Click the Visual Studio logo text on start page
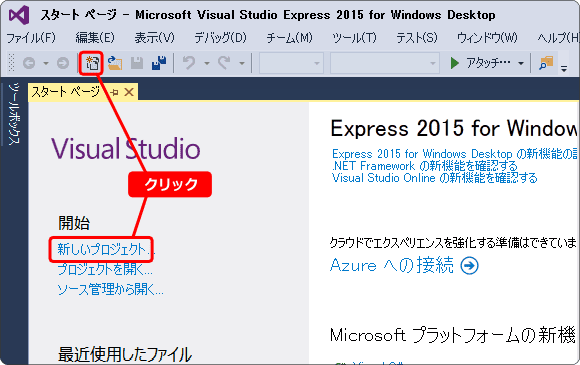This screenshot has width=580, height=365. coord(126,149)
